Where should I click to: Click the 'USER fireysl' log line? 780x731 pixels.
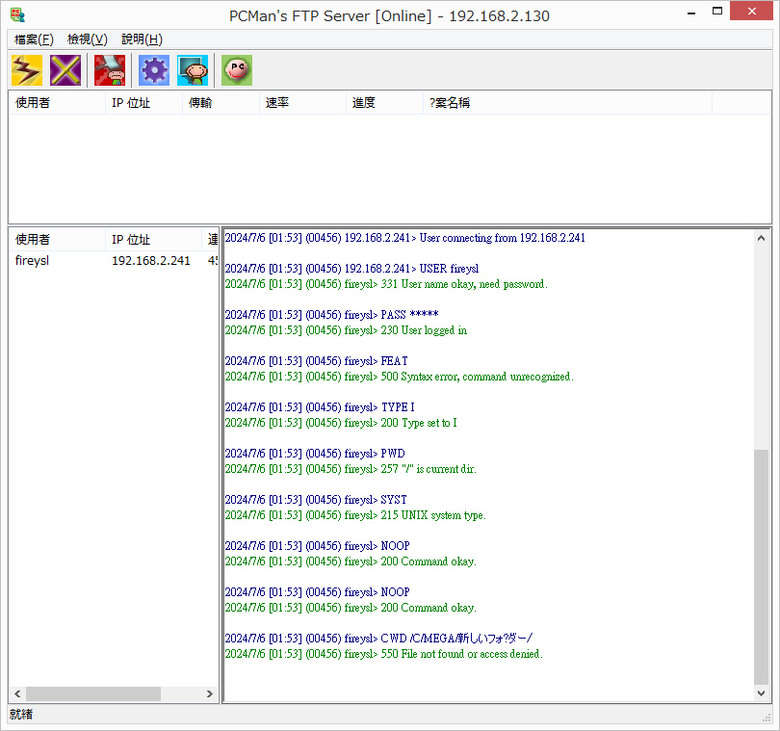pyautogui.click(x=352, y=269)
